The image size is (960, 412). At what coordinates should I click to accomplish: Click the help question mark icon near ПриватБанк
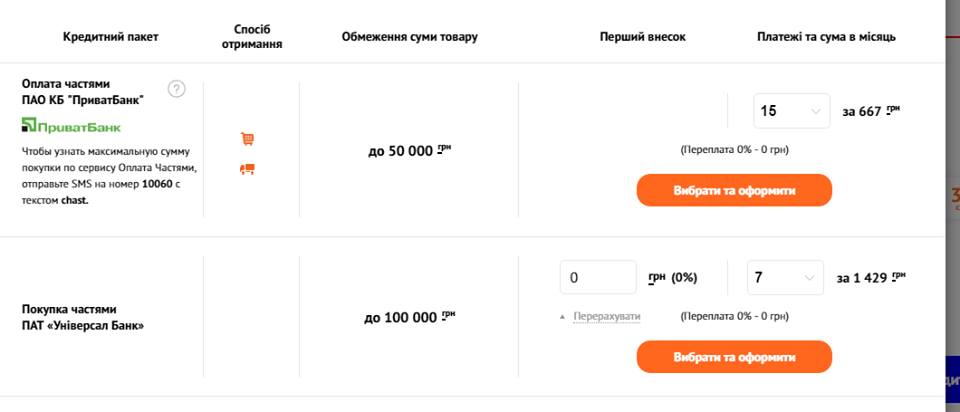pos(176,89)
